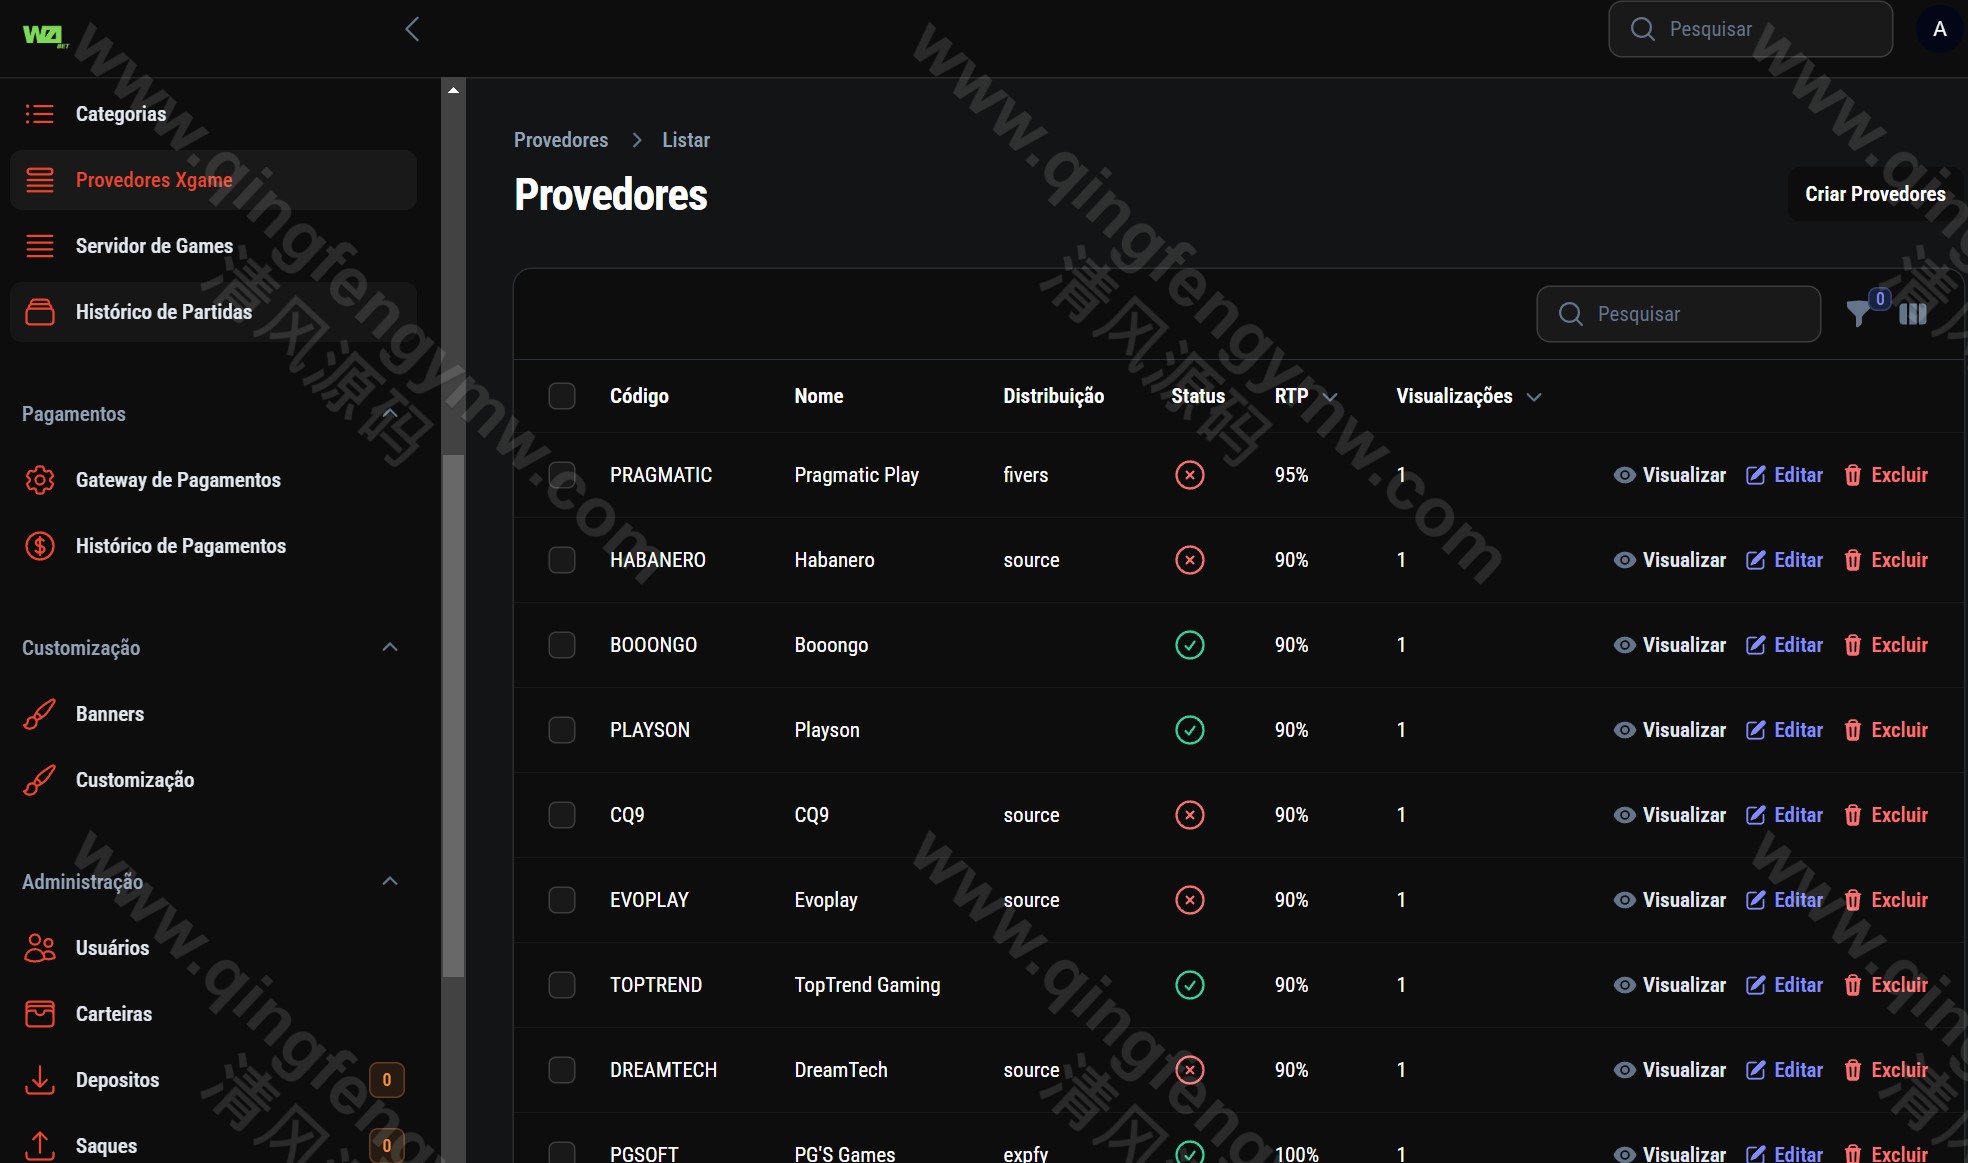Viewport: 1968px width, 1163px height.
Task: Click Editar for TopTrend Gaming
Action: 1785,985
